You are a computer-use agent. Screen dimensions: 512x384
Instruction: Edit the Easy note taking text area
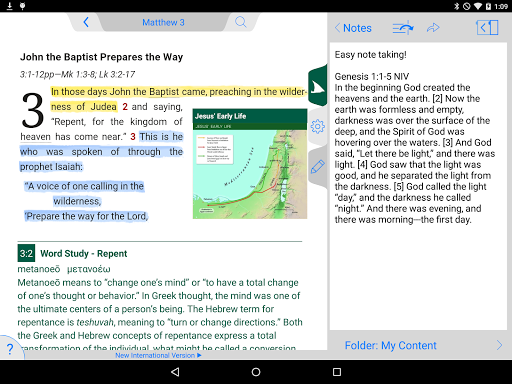click(x=418, y=186)
